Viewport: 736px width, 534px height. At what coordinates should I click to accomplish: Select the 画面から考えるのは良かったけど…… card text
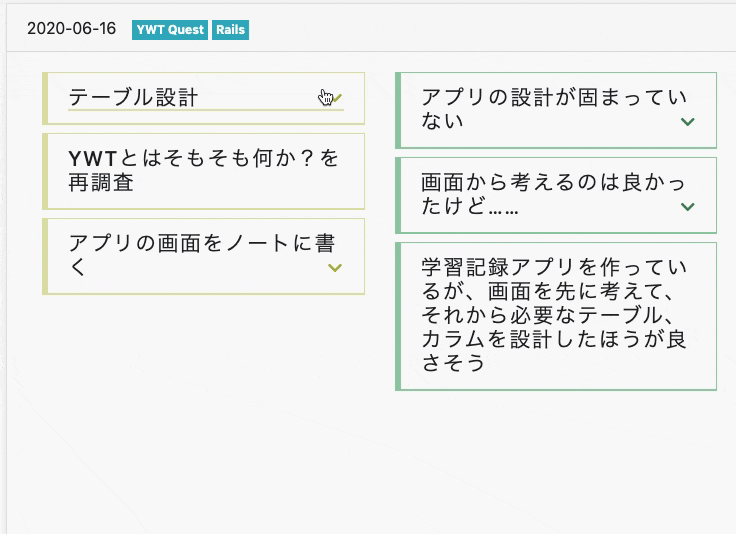pos(554,194)
